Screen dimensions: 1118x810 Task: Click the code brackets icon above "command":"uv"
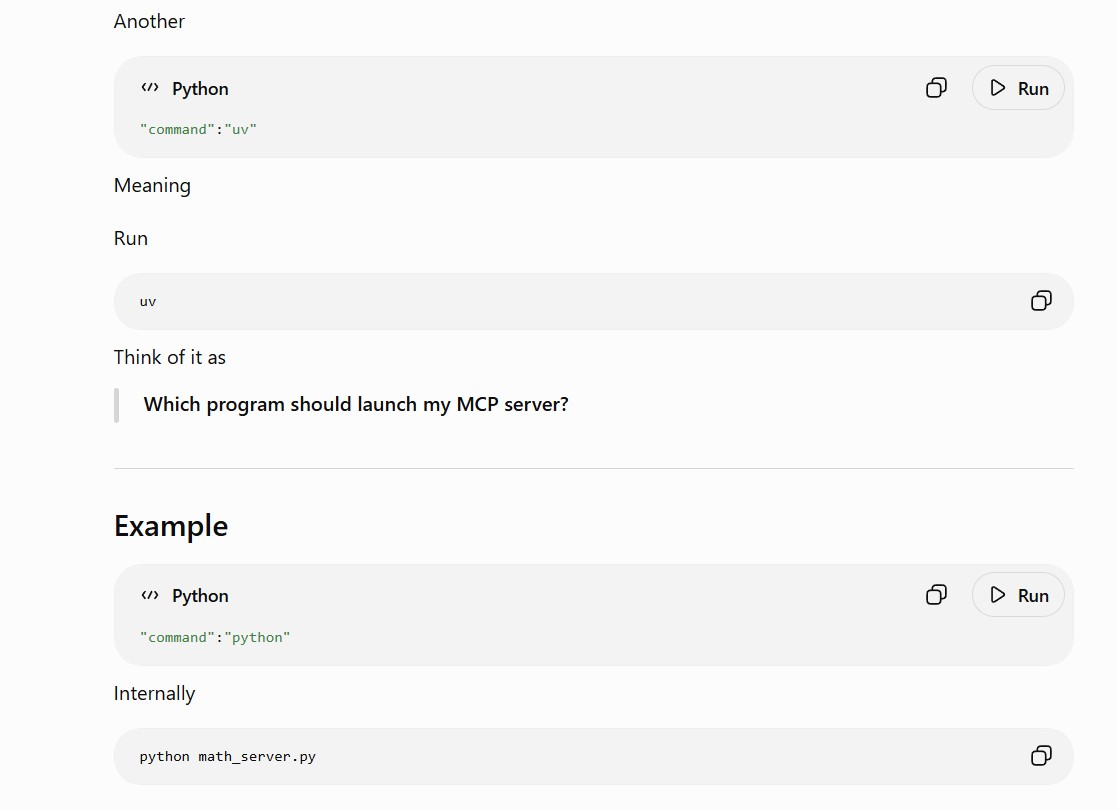point(150,88)
